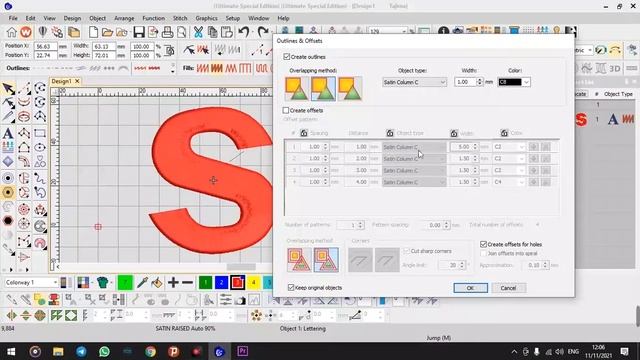The width and height of the screenshot is (640, 360).
Task: Open Chrome from taskbar
Action: coord(151,351)
